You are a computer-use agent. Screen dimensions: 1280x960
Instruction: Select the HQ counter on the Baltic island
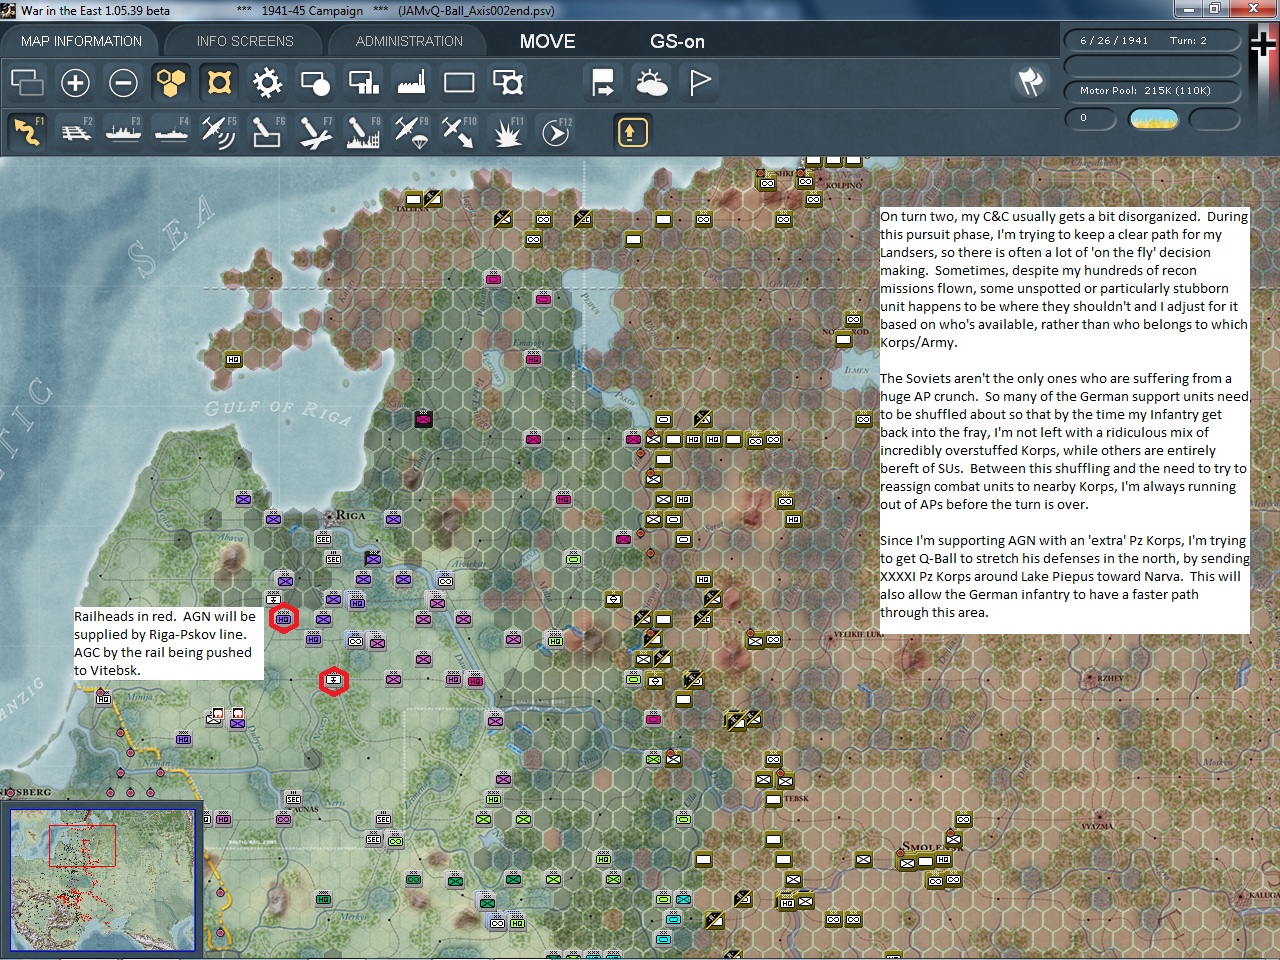point(233,360)
